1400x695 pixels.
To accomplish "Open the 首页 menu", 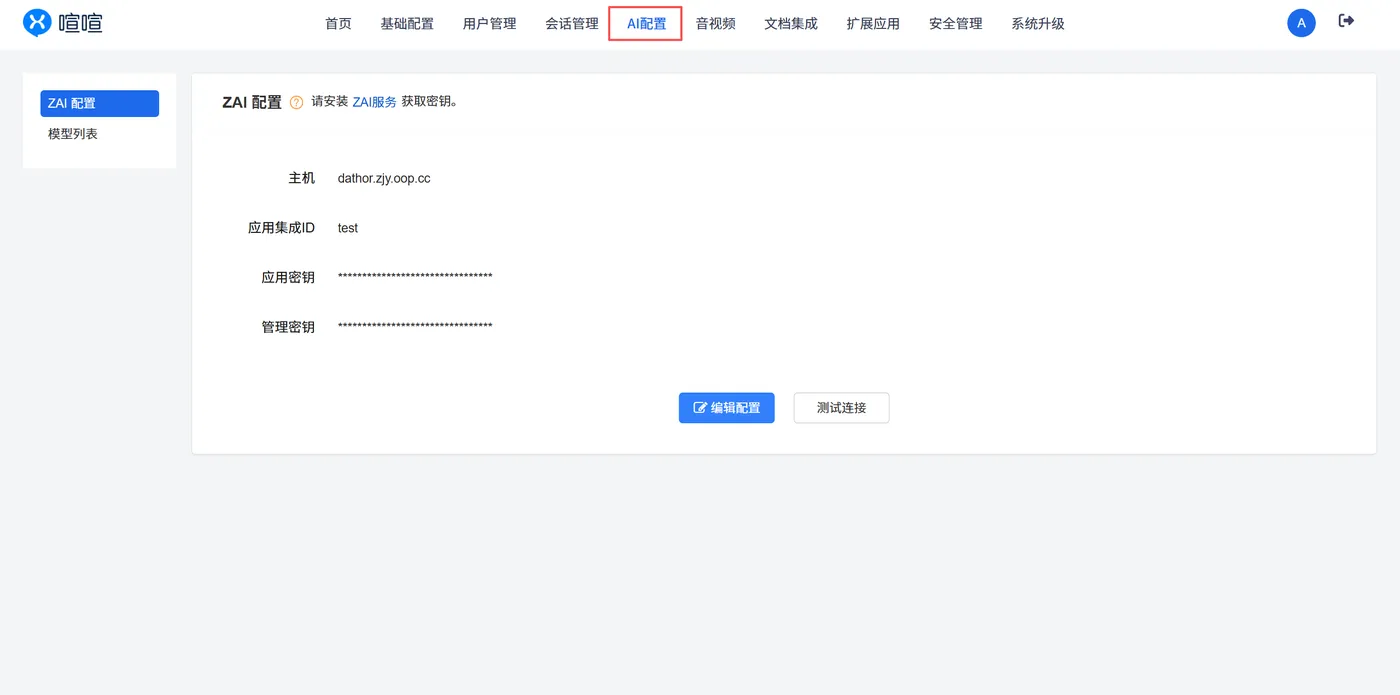I will point(338,23).
